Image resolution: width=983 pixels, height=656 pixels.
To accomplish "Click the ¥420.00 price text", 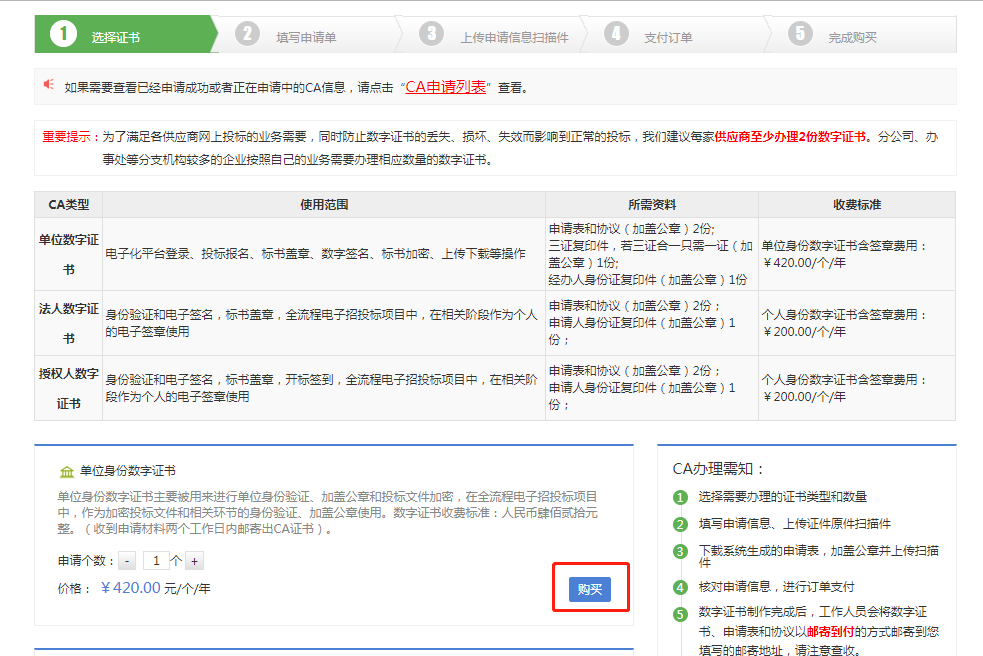I will tap(130, 588).
